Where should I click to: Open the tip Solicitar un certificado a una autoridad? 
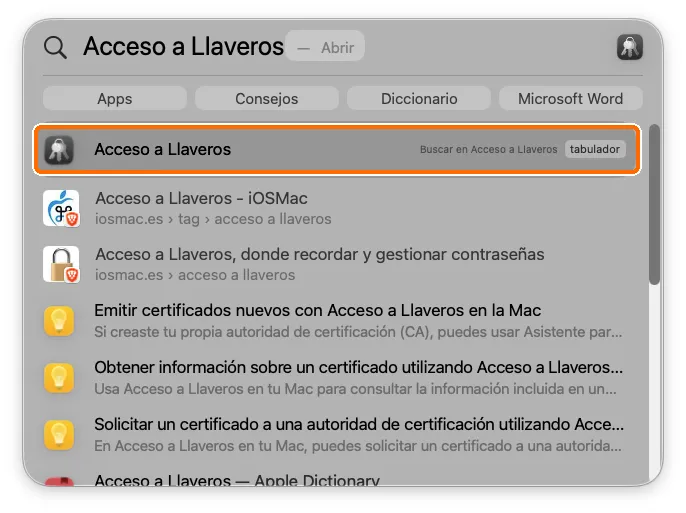[x=337, y=435]
